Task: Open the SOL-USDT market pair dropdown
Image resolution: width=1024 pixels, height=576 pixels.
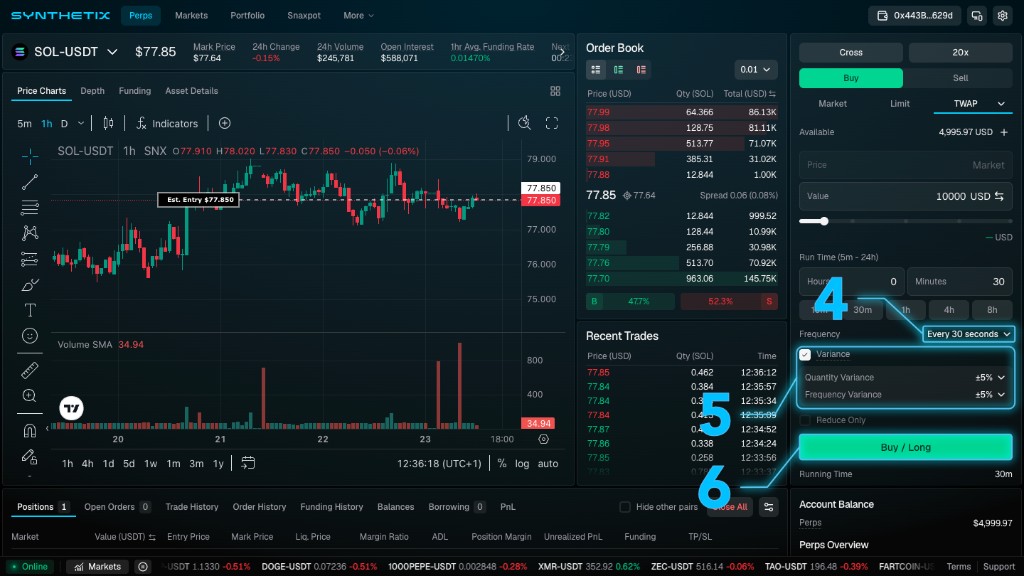Action: (65, 52)
